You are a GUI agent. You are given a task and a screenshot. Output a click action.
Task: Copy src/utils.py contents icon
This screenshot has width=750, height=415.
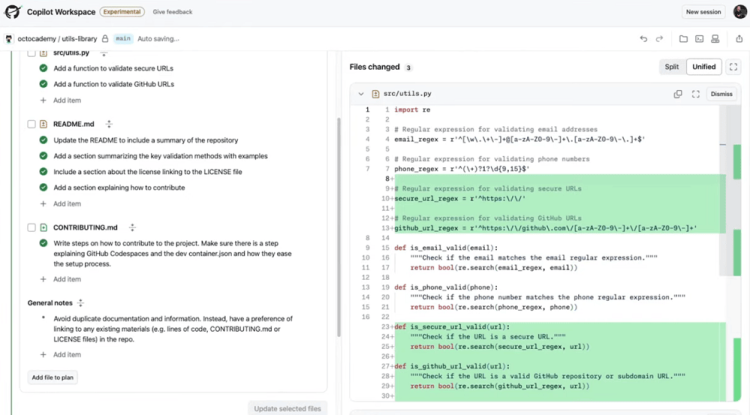click(x=678, y=94)
